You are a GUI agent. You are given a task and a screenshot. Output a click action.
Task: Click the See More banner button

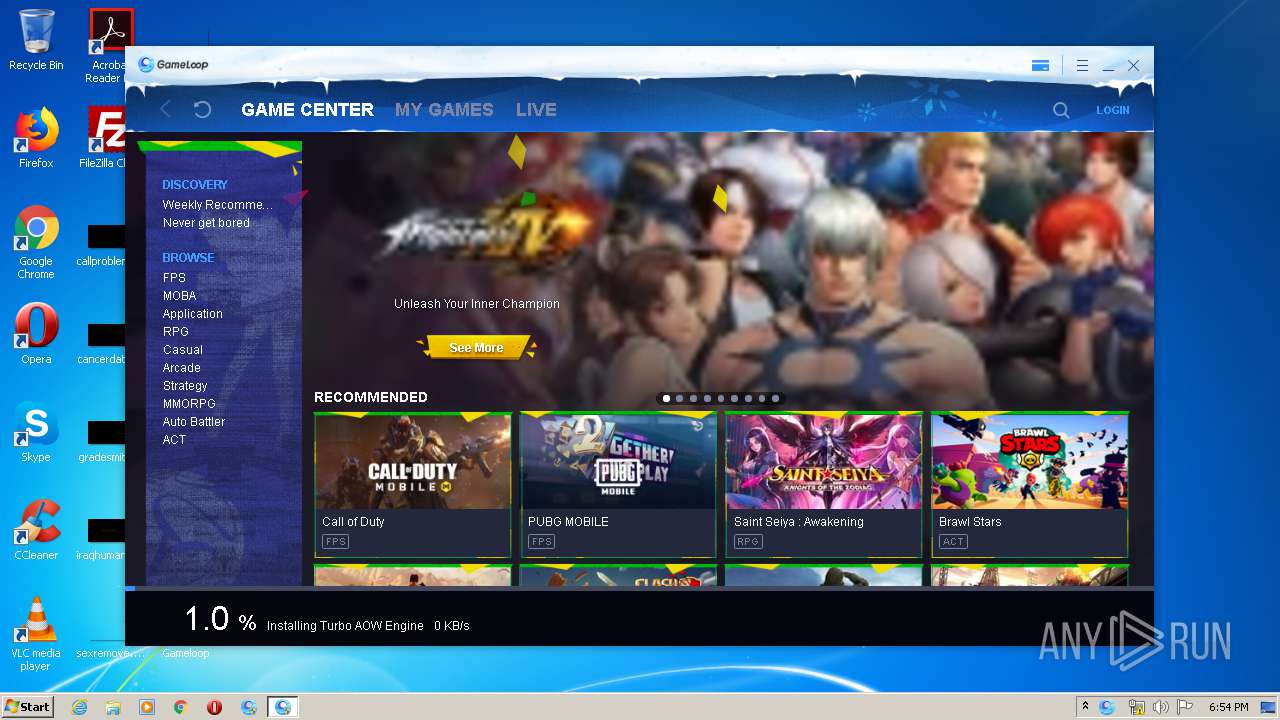[476, 348]
